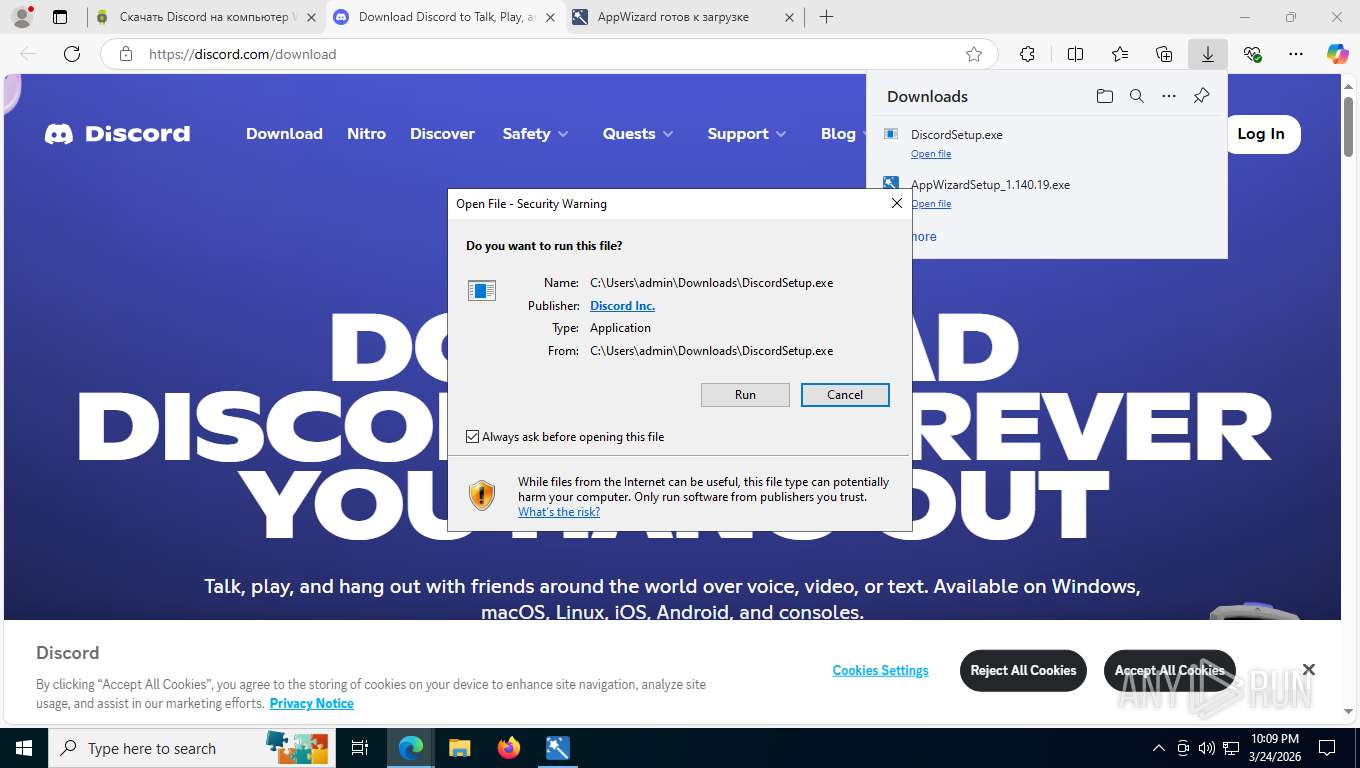The height and width of the screenshot is (768, 1360).
Task: Toggle the Downloads toolbar icon
Action: pos(1208,54)
